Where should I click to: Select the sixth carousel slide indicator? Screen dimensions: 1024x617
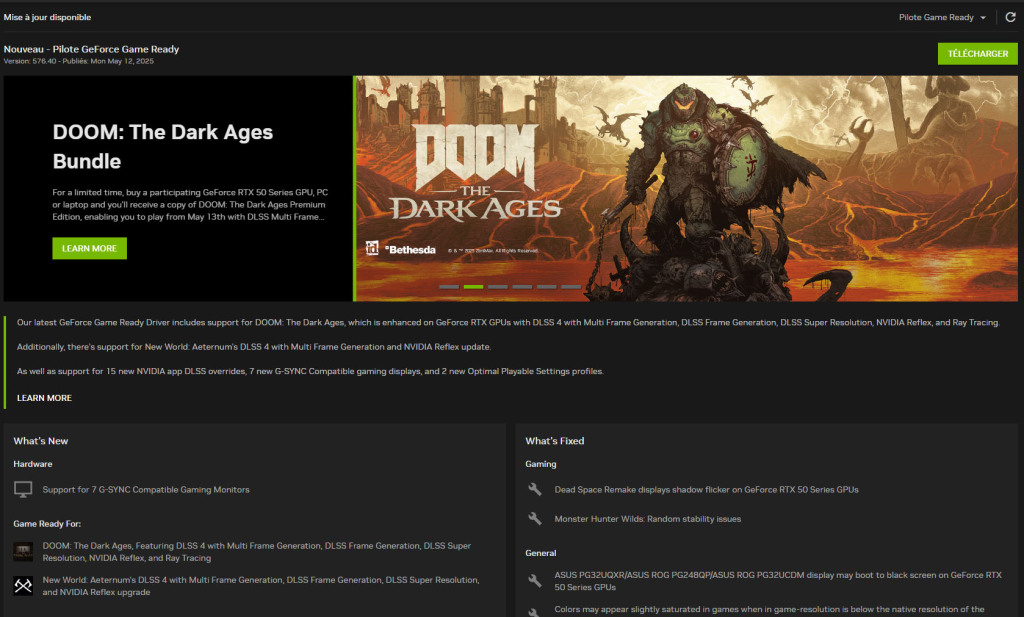(x=571, y=287)
